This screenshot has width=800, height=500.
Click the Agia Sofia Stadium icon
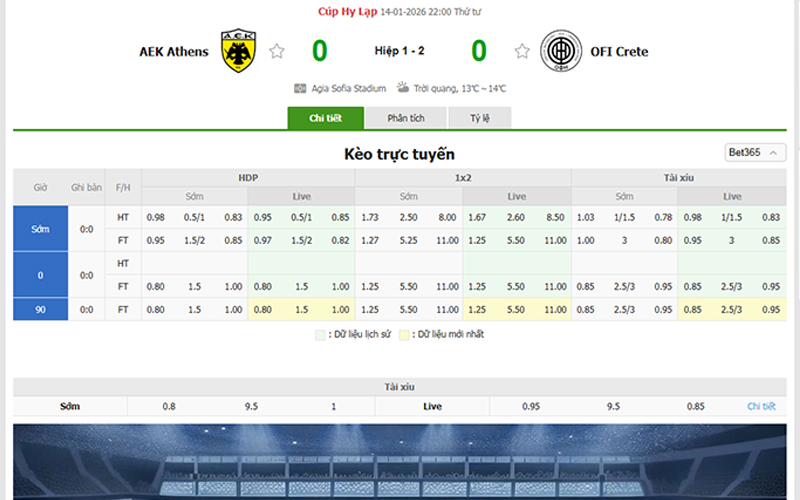[x=300, y=89]
